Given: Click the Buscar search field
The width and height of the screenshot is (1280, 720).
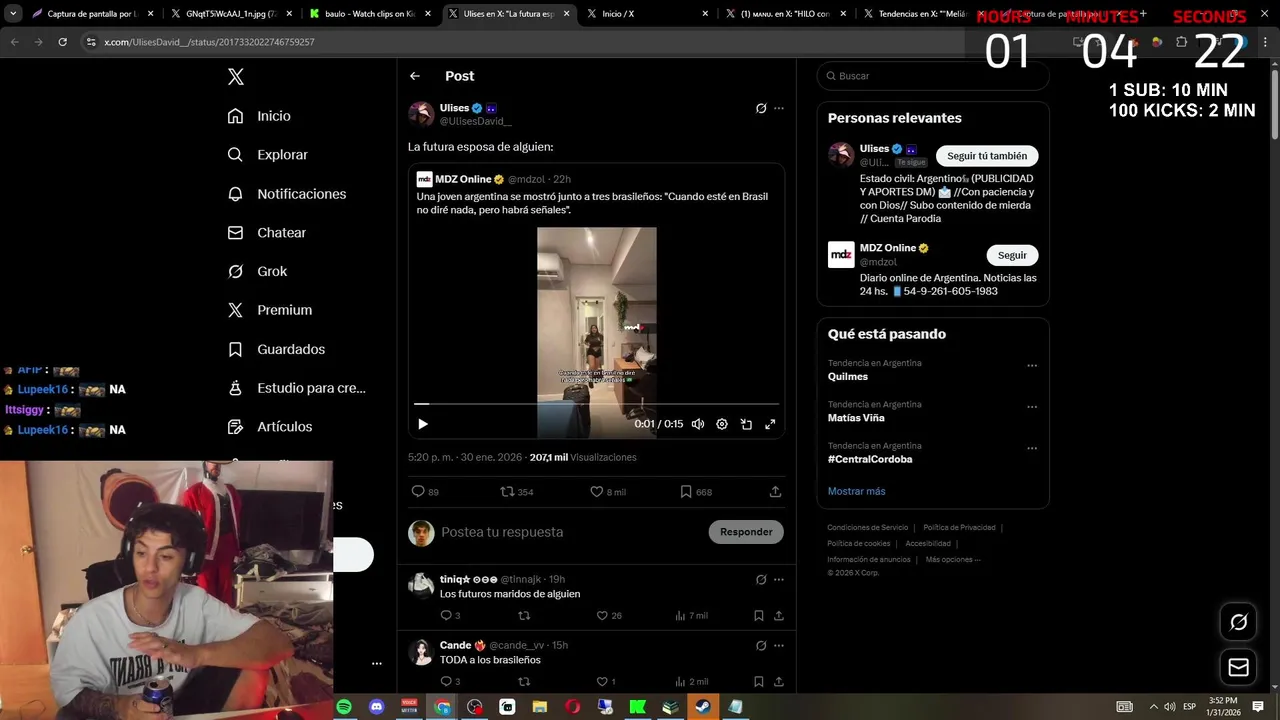Looking at the screenshot, I should 933,76.
